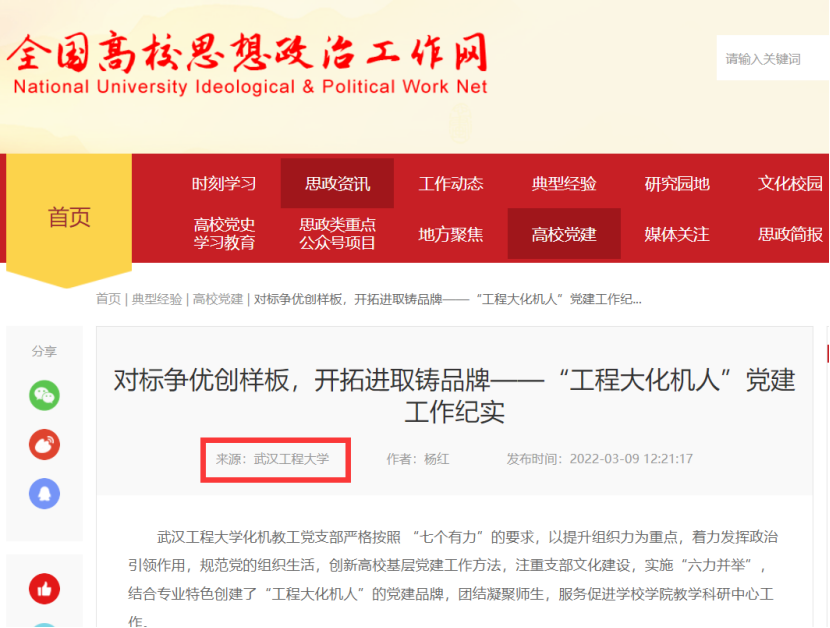The image size is (830, 628).
Task: Select 高校党史学习教育 menu item
Action: click(224, 234)
